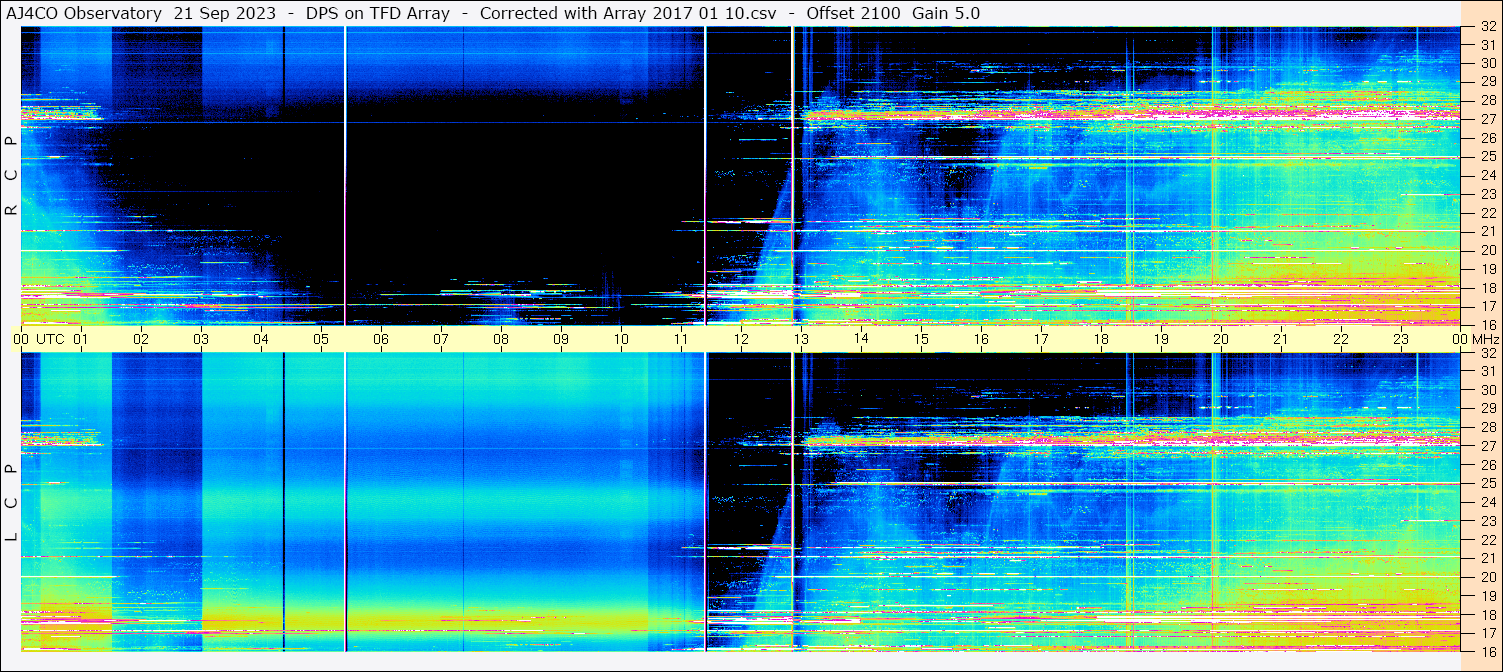Image resolution: width=1503 pixels, height=672 pixels.
Task: Click 18 MHz on lower panel frequency scale
Action: [1487, 615]
